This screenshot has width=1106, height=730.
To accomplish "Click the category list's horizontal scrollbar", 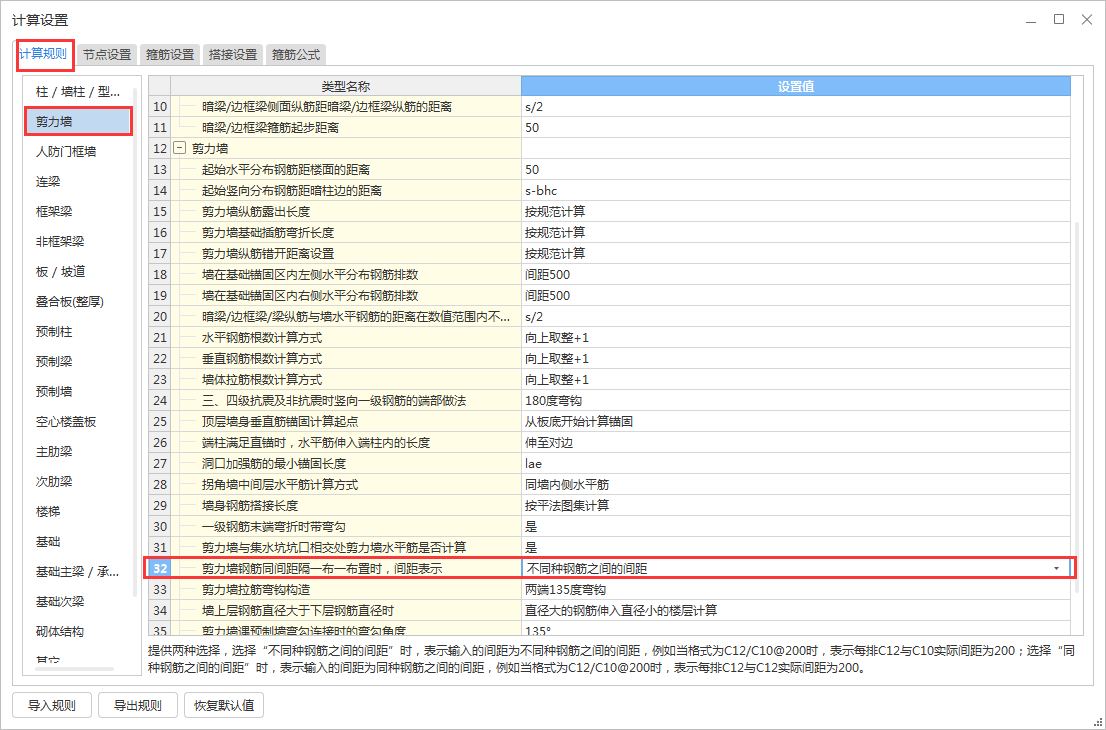I will [74, 669].
